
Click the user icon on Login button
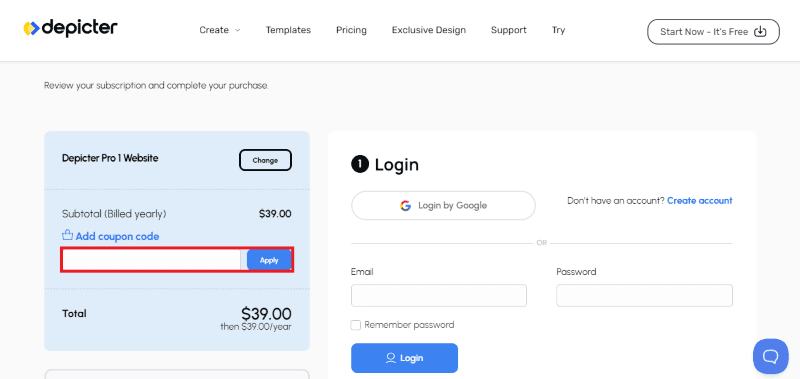391,358
